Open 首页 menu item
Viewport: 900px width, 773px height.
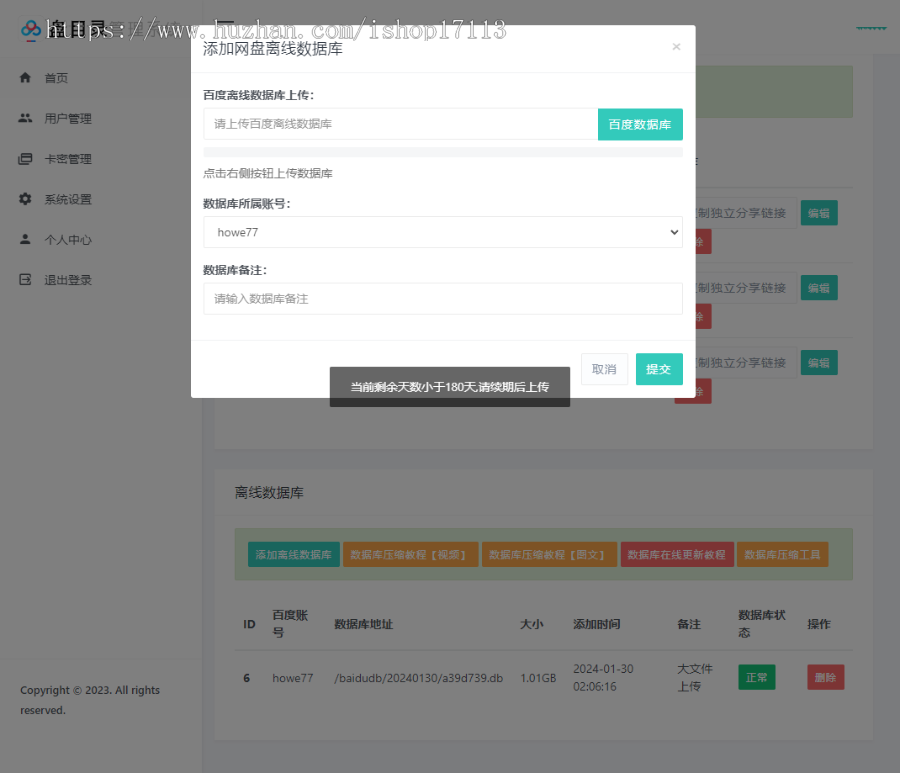(56, 78)
